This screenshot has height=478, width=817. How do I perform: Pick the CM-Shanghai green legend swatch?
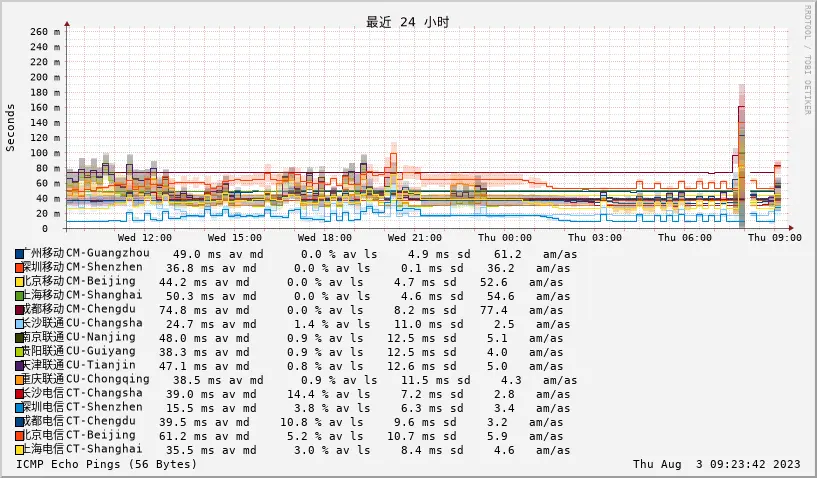coord(20,296)
